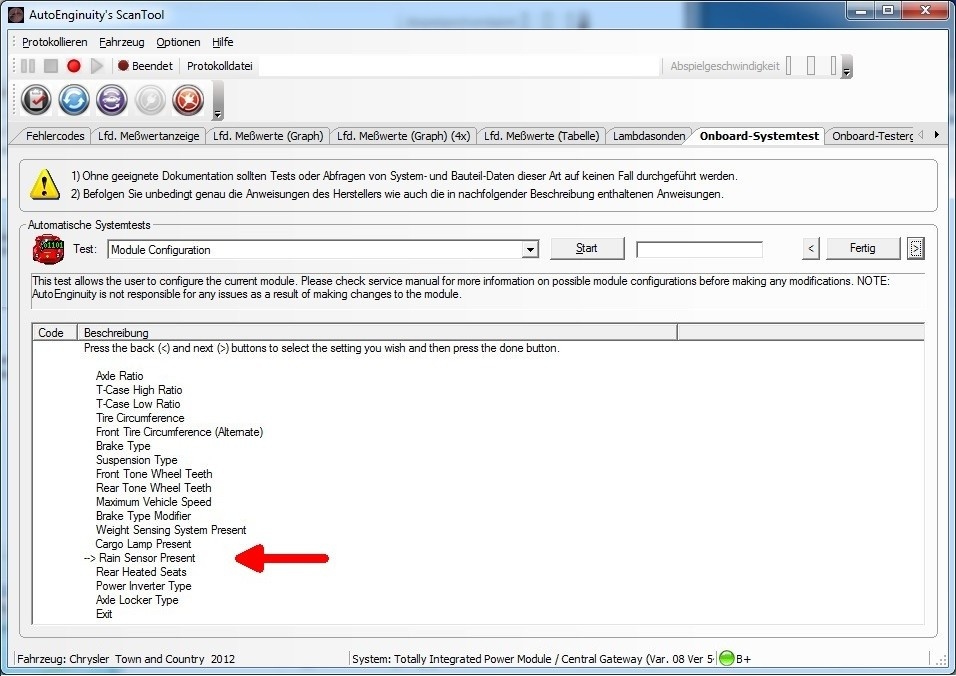956x676 pixels.
Task: Click the Front Tone Wheel Teeth entry
Action: click(x=154, y=474)
